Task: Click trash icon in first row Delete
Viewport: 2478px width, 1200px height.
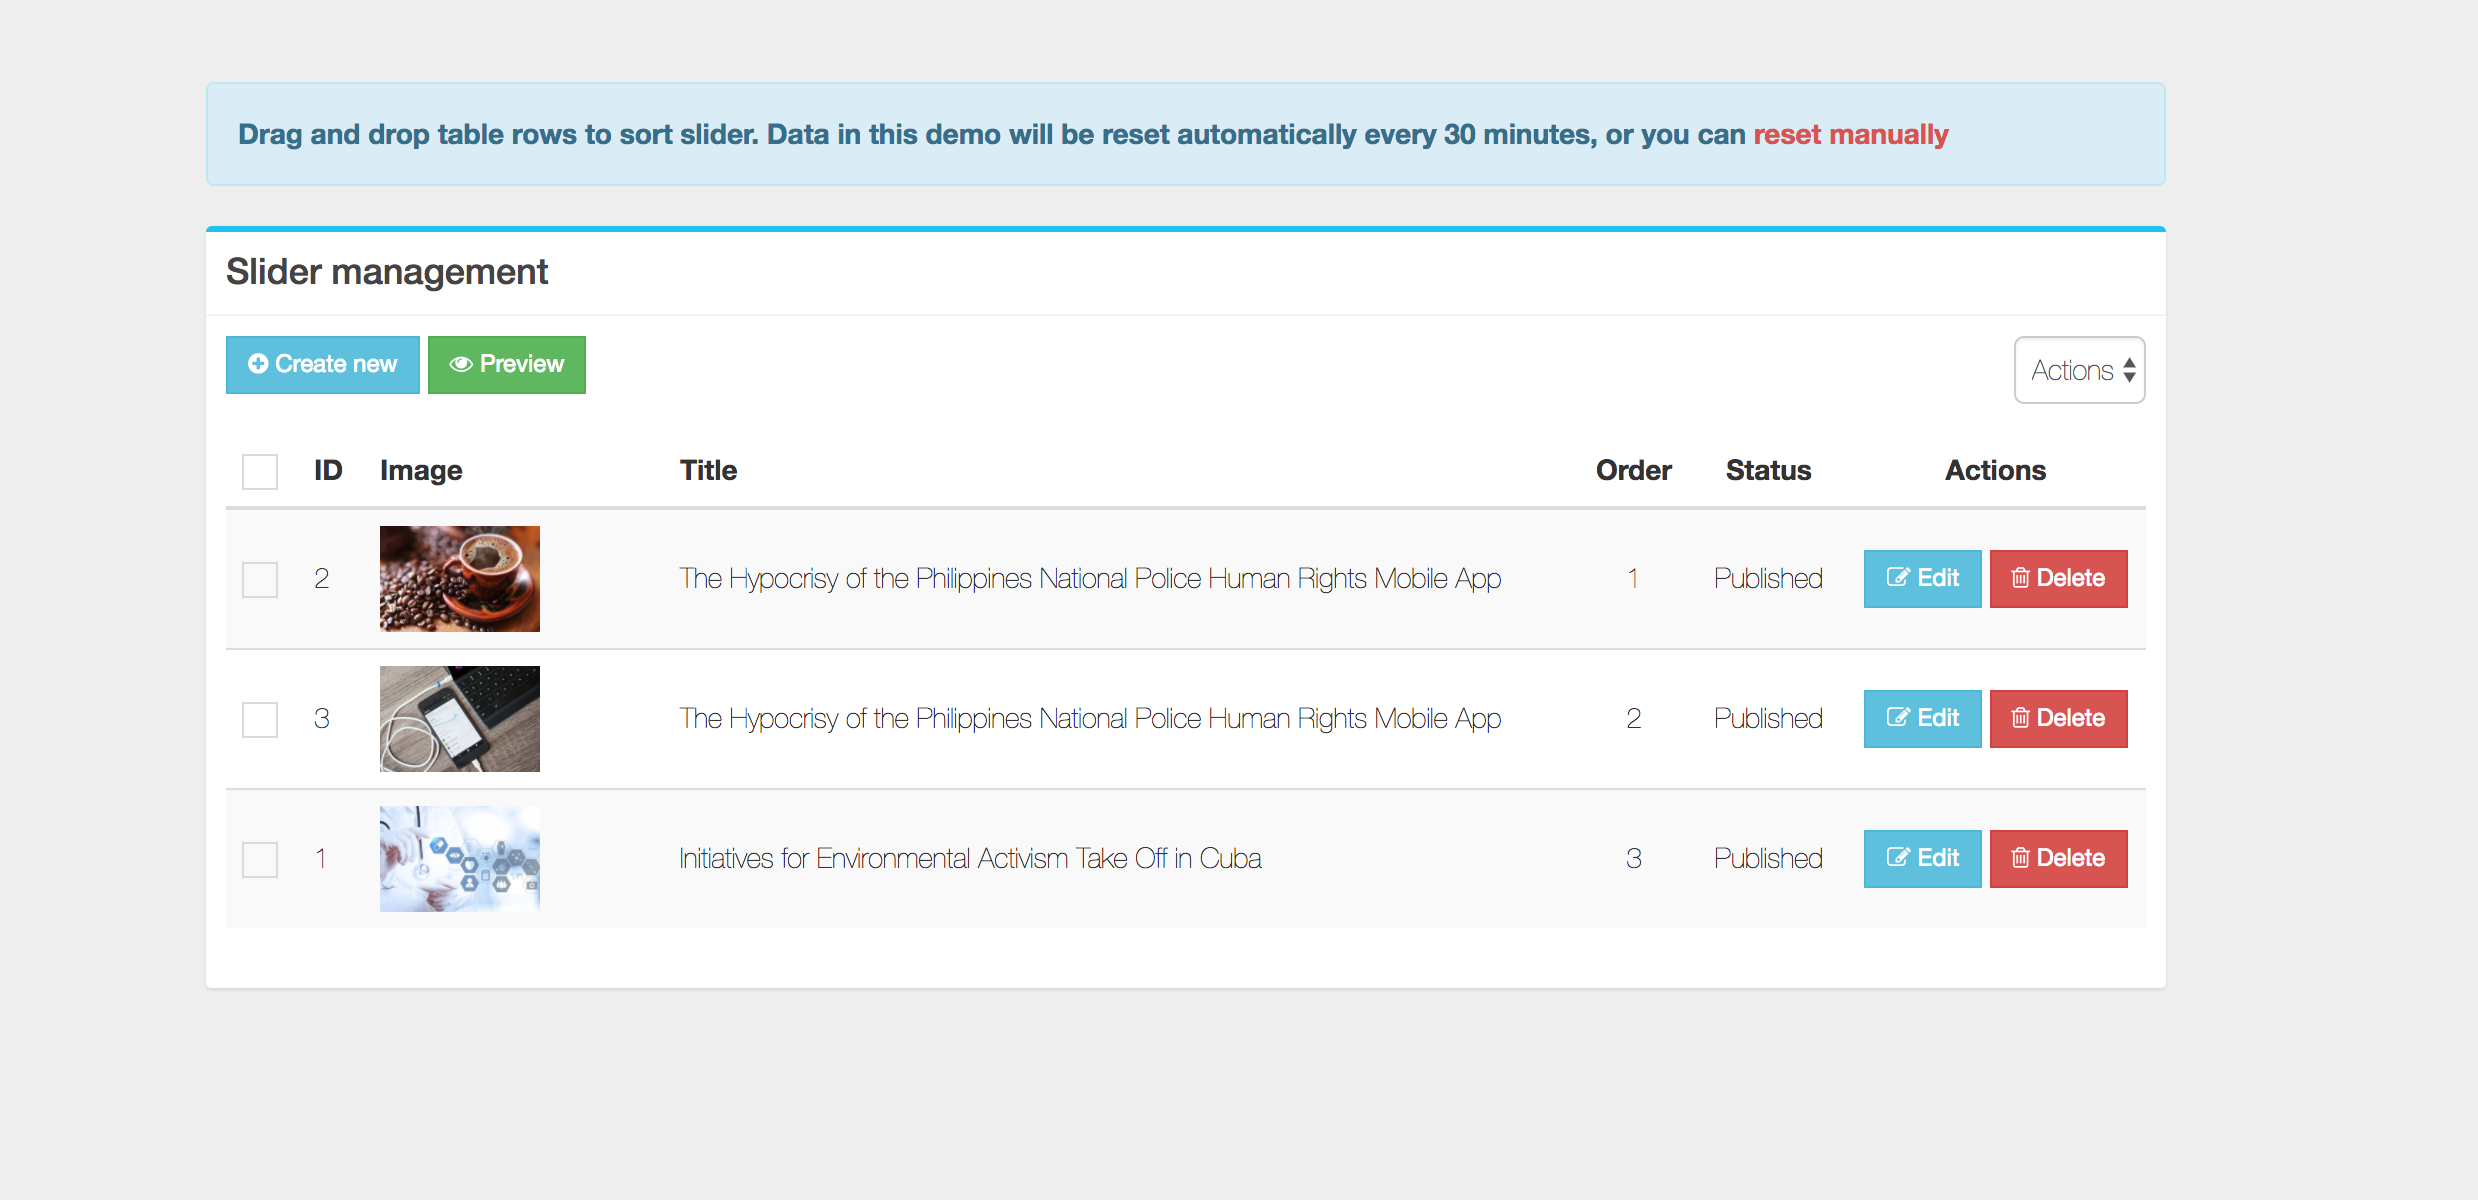Action: 2020,578
